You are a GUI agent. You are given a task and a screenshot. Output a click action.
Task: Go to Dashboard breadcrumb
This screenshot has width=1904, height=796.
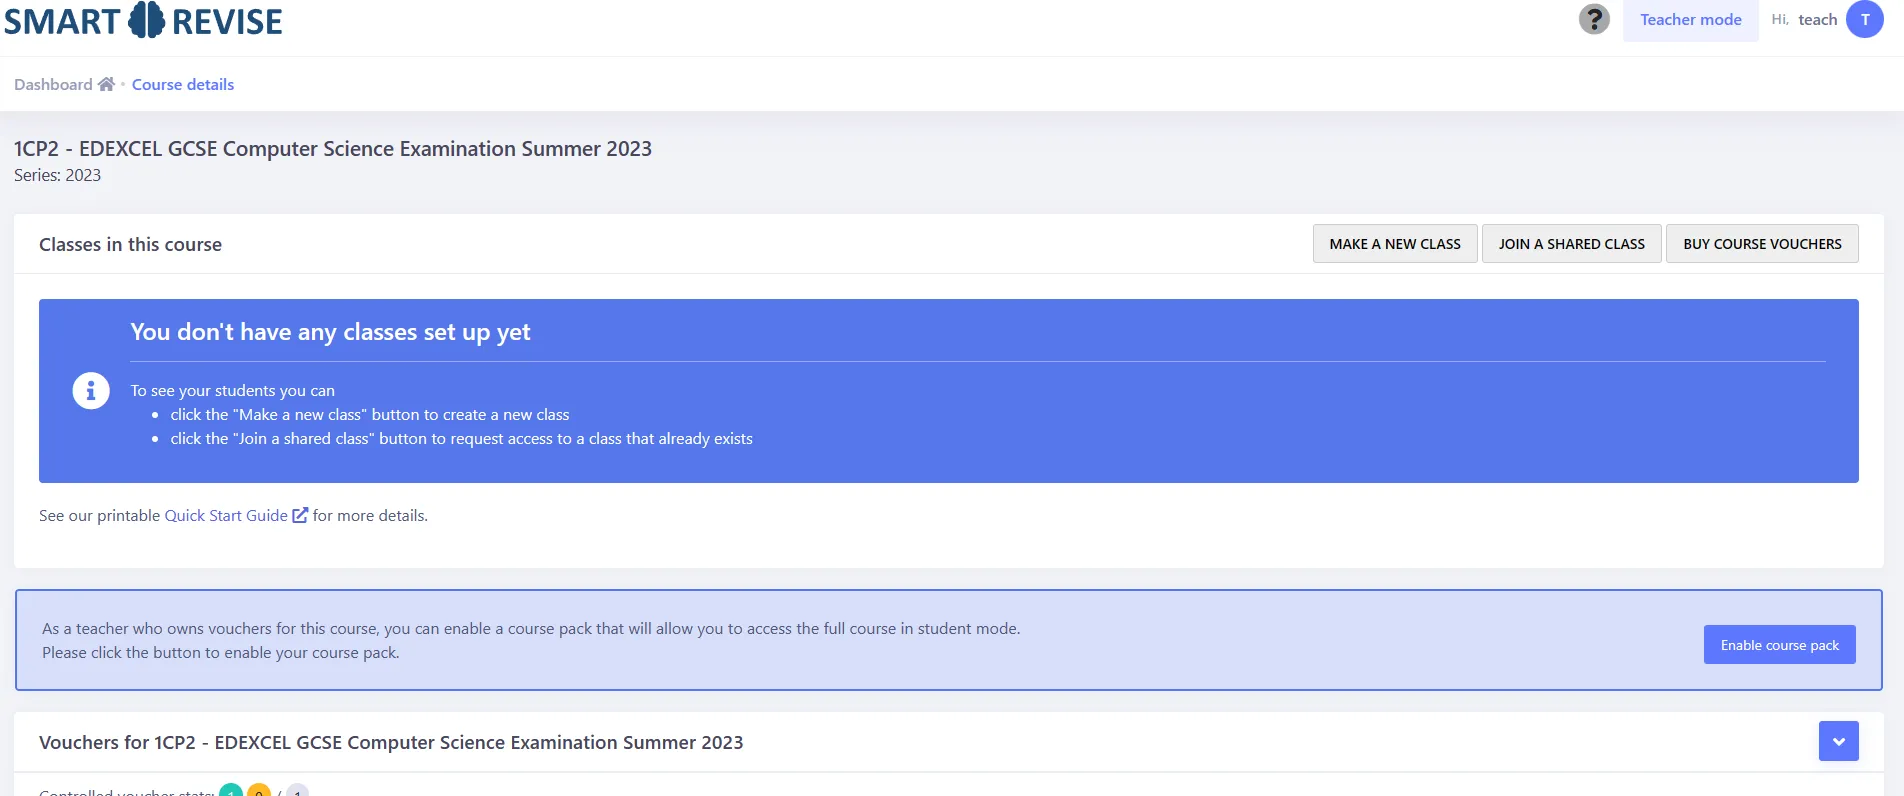click(53, 84)
